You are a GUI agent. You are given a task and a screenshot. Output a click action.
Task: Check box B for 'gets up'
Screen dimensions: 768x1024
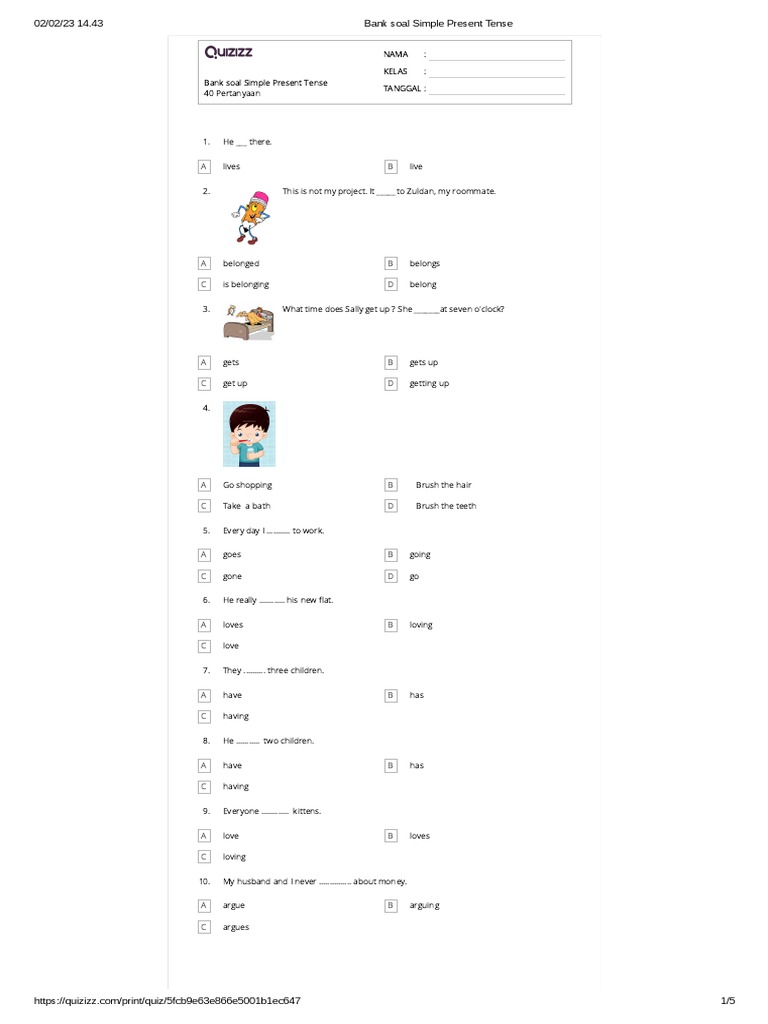tap(391, 362)
